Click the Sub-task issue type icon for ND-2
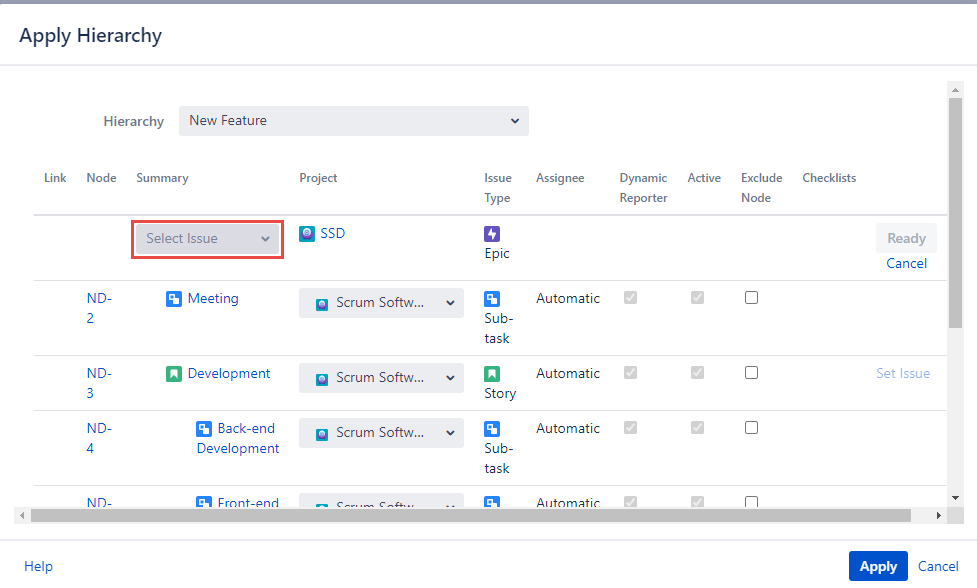Viewport: 977px width, 588px height. (492, 299)
